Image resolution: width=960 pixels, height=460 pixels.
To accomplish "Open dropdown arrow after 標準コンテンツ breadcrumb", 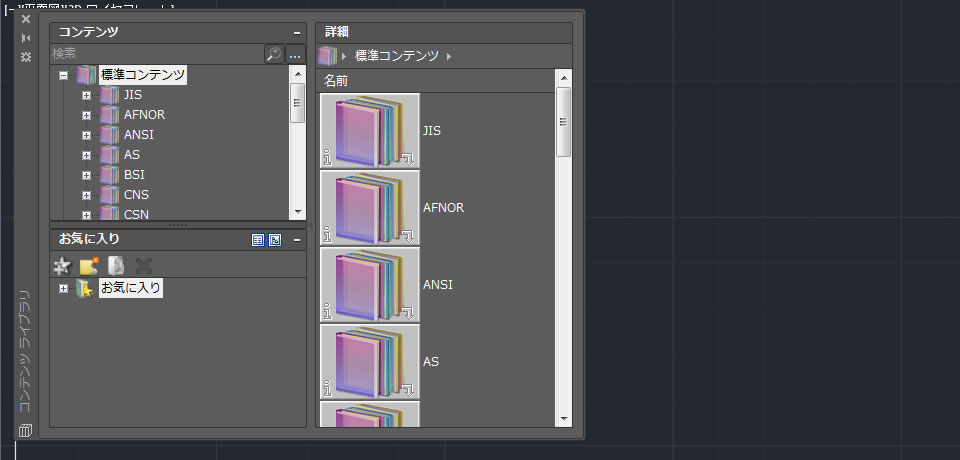I will [x=449, y=56].
